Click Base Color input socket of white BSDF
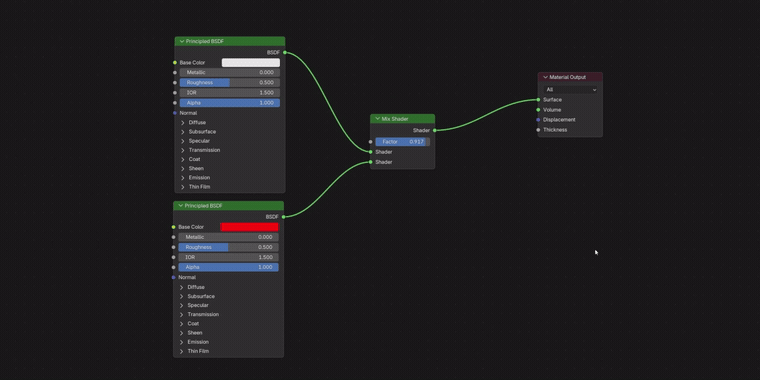 tap(175, 63)
